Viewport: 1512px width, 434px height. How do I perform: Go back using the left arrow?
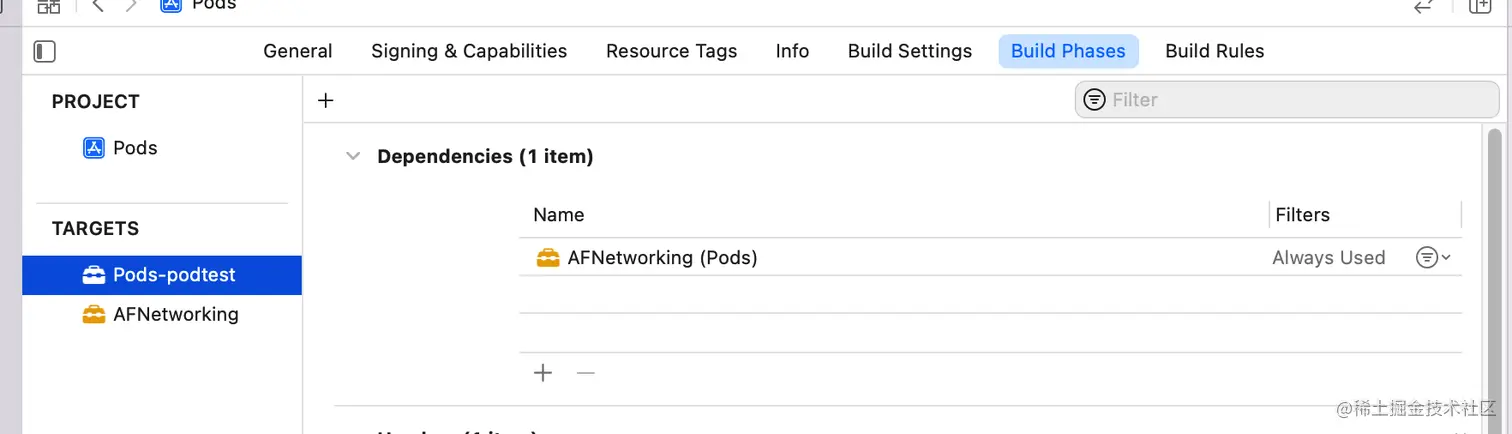pyautogui.click(x=98, y=5)
